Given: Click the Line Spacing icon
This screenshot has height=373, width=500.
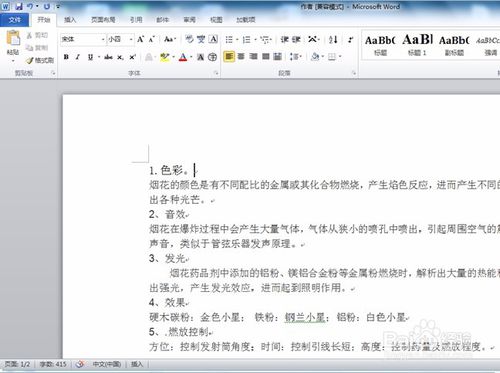Looking at the screenshot, I should (x=293, y=57).
